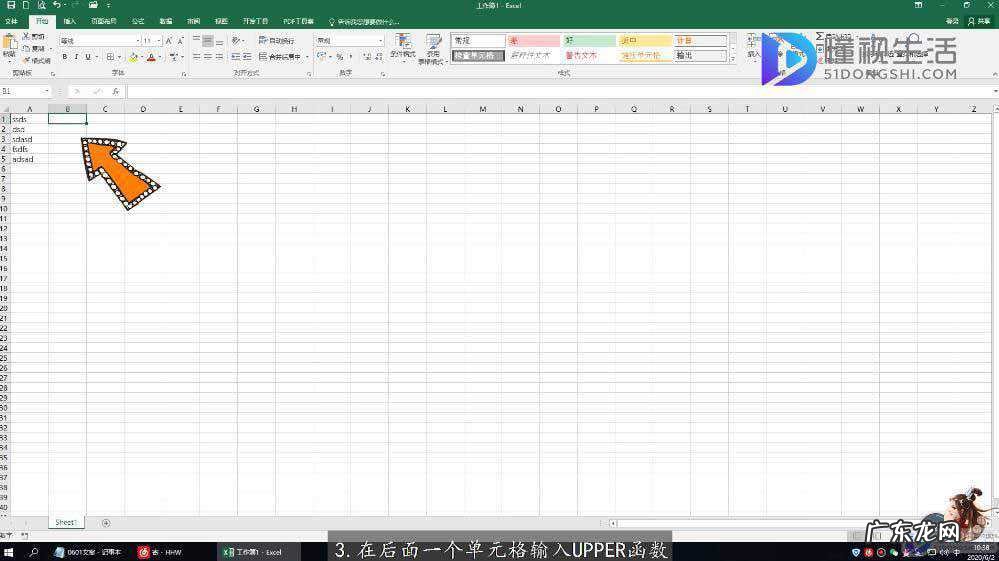The width and height of the screenshot is (999, 561).
Task: Expand the Name Box dropdown
Action: 46,92
